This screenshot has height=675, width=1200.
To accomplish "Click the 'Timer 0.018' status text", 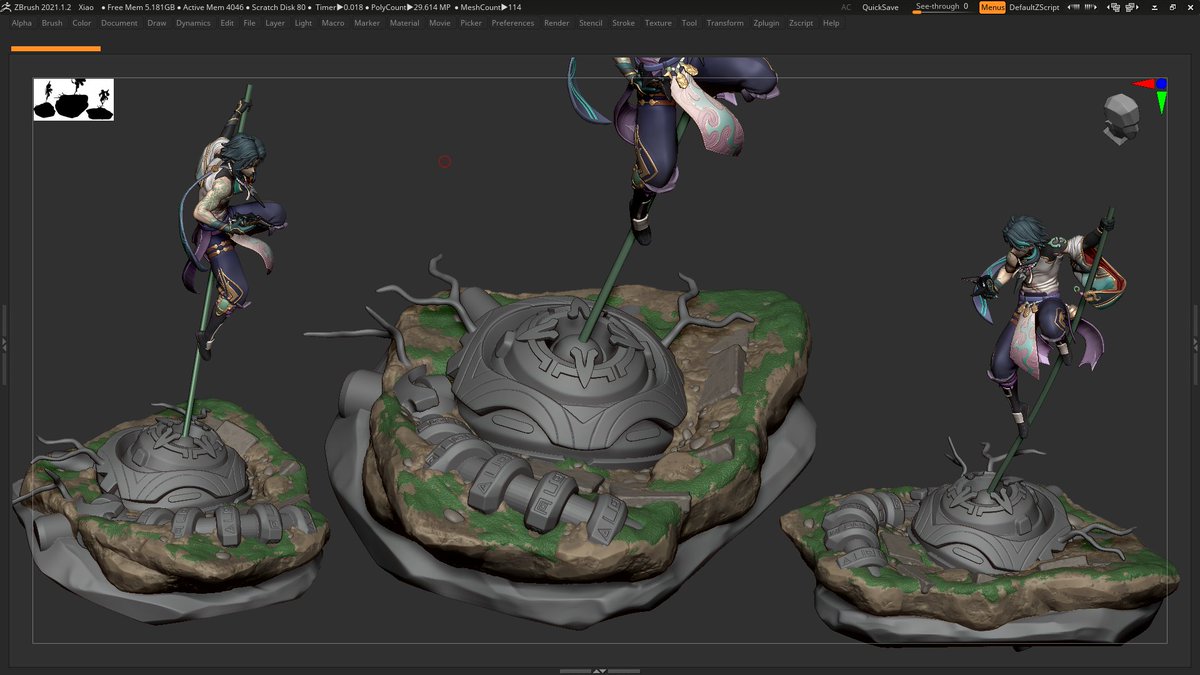I will pyautogui.click(x=339, y=7).
